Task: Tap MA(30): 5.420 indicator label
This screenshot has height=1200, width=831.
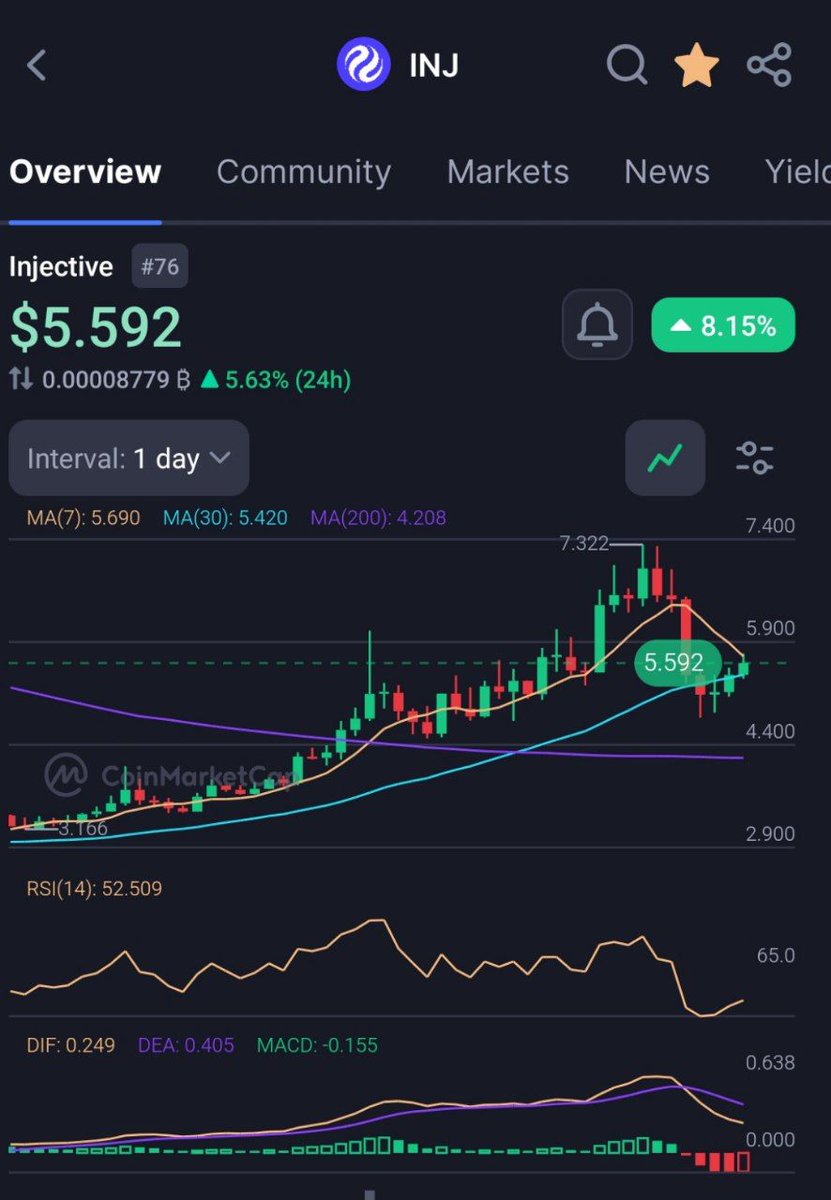Action: click(226, 518)
